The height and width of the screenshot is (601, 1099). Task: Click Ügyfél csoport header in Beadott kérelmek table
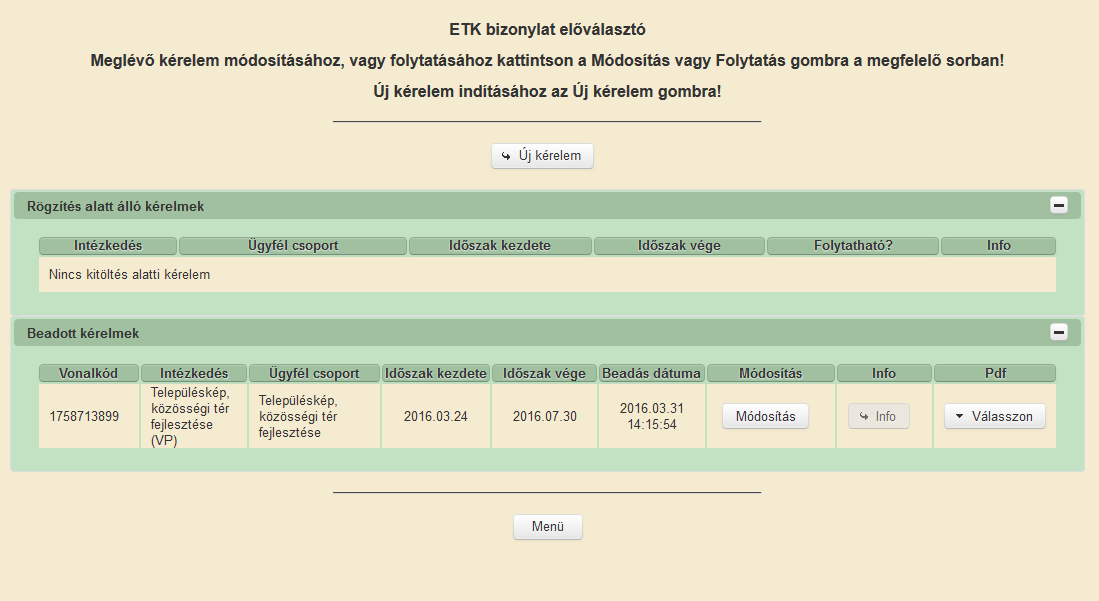click(x=314, y=373)
